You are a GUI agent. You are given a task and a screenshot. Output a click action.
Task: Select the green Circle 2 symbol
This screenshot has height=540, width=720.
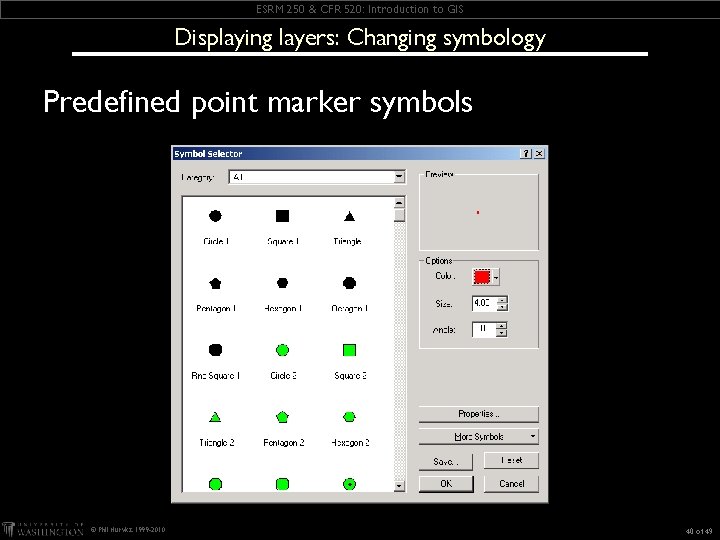[282, 350]
